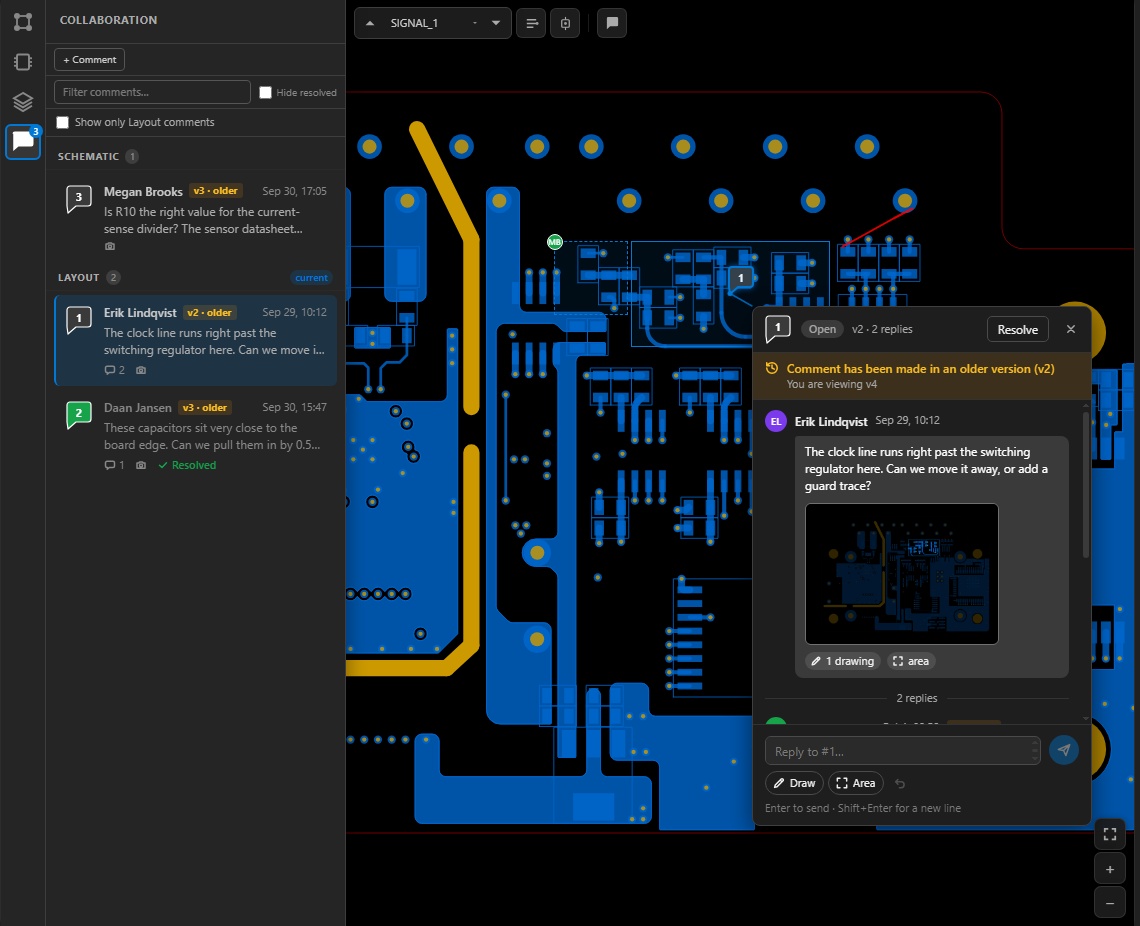Image resolution: width=1140 pixels, height=926 pixels.
Task: Open the SIGNAL_1 layer dropdown arrow
Action: click(496, 23)
